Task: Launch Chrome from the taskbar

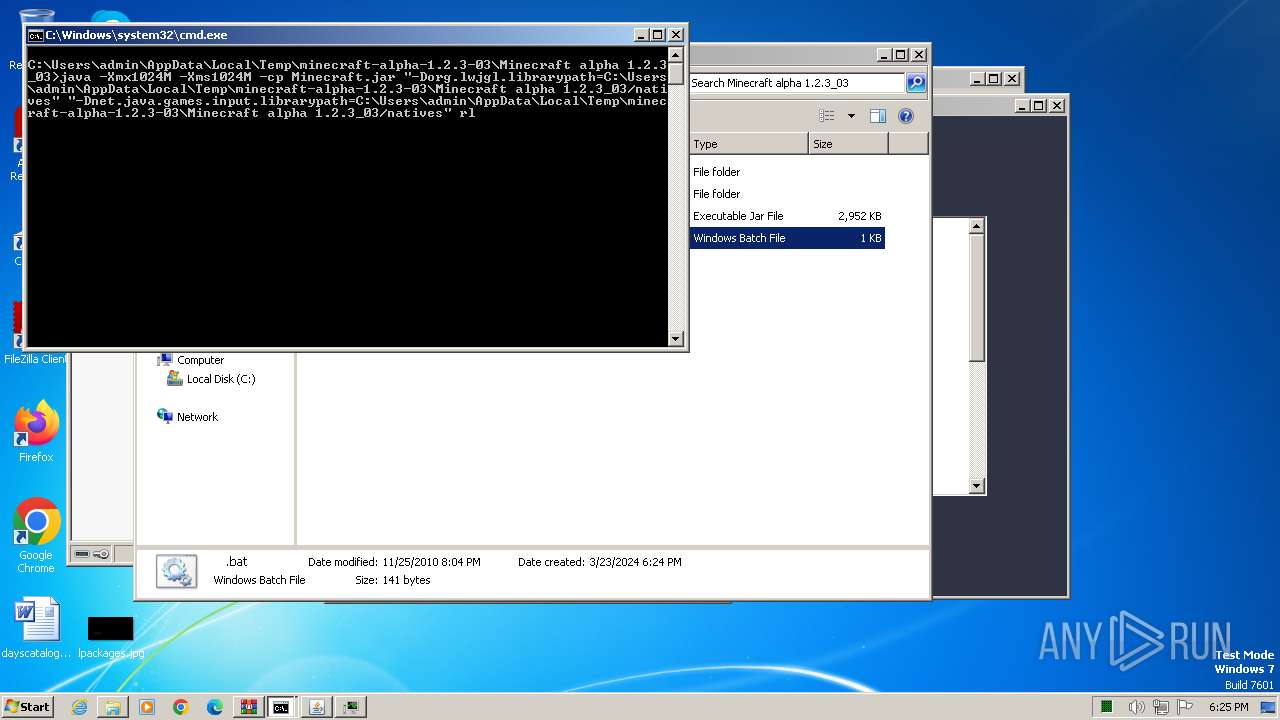Action: pos(181,707)
